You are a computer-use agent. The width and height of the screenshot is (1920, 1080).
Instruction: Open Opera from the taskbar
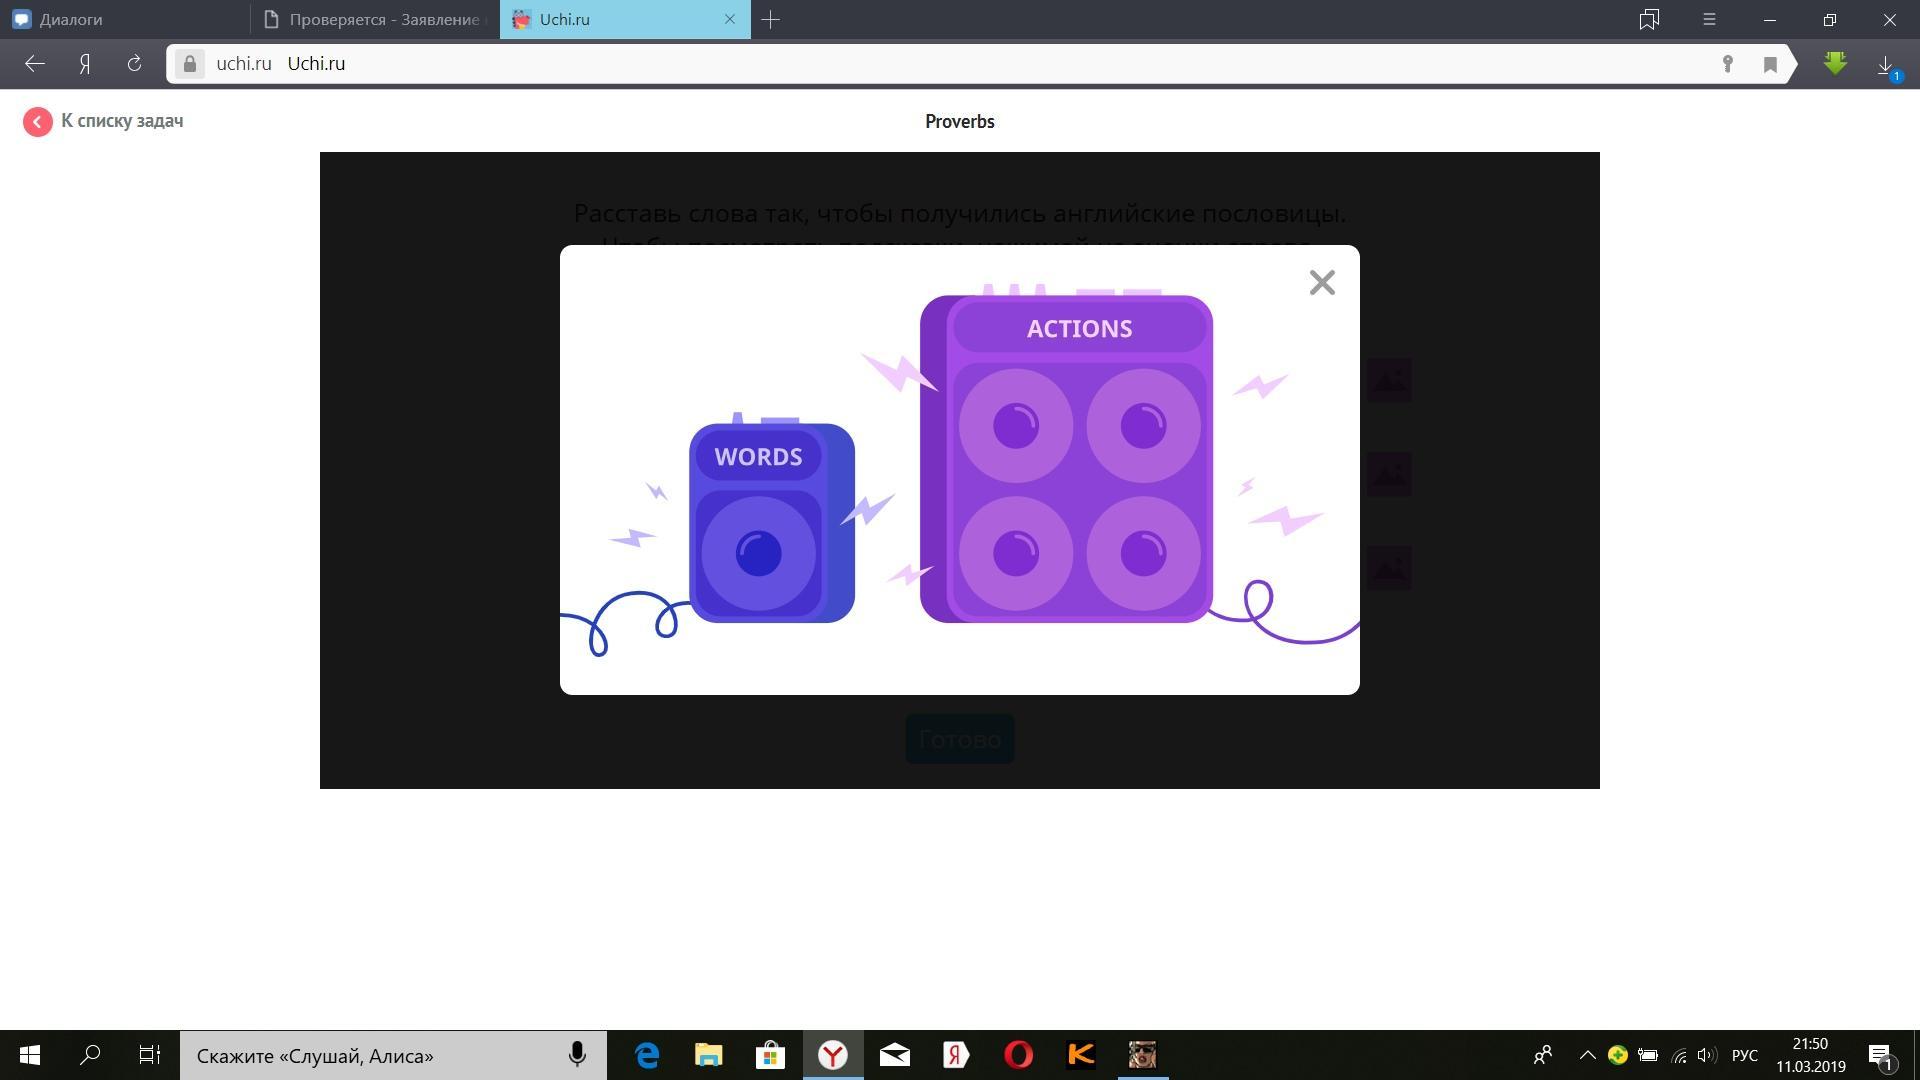pyautogui.click(x=1018, y=1055)
